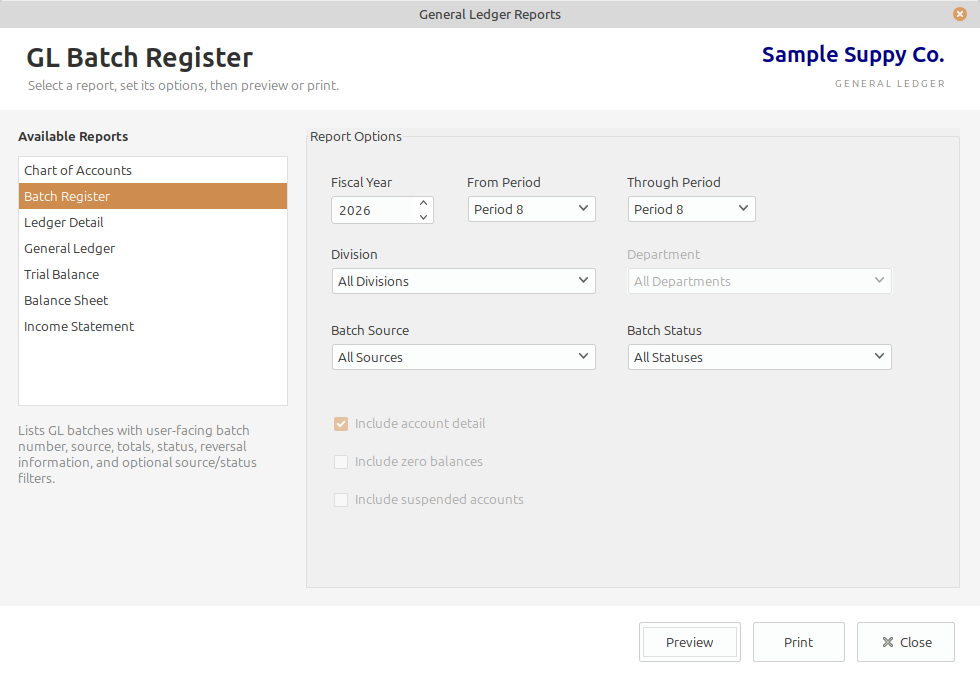Viewport: 980px width, 678px height.
Task: Toggle Include account detail checkbox
Action: click(341, 424)
